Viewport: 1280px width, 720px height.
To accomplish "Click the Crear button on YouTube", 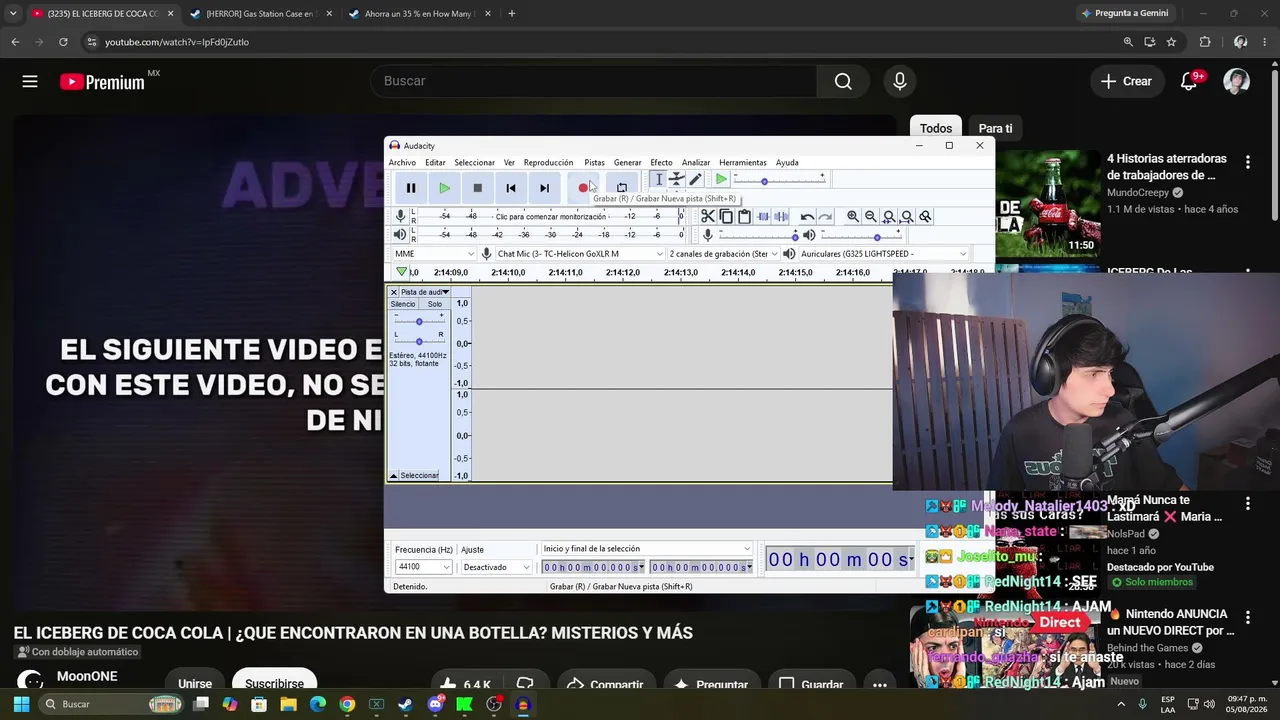I will [x=1126, y=81].
